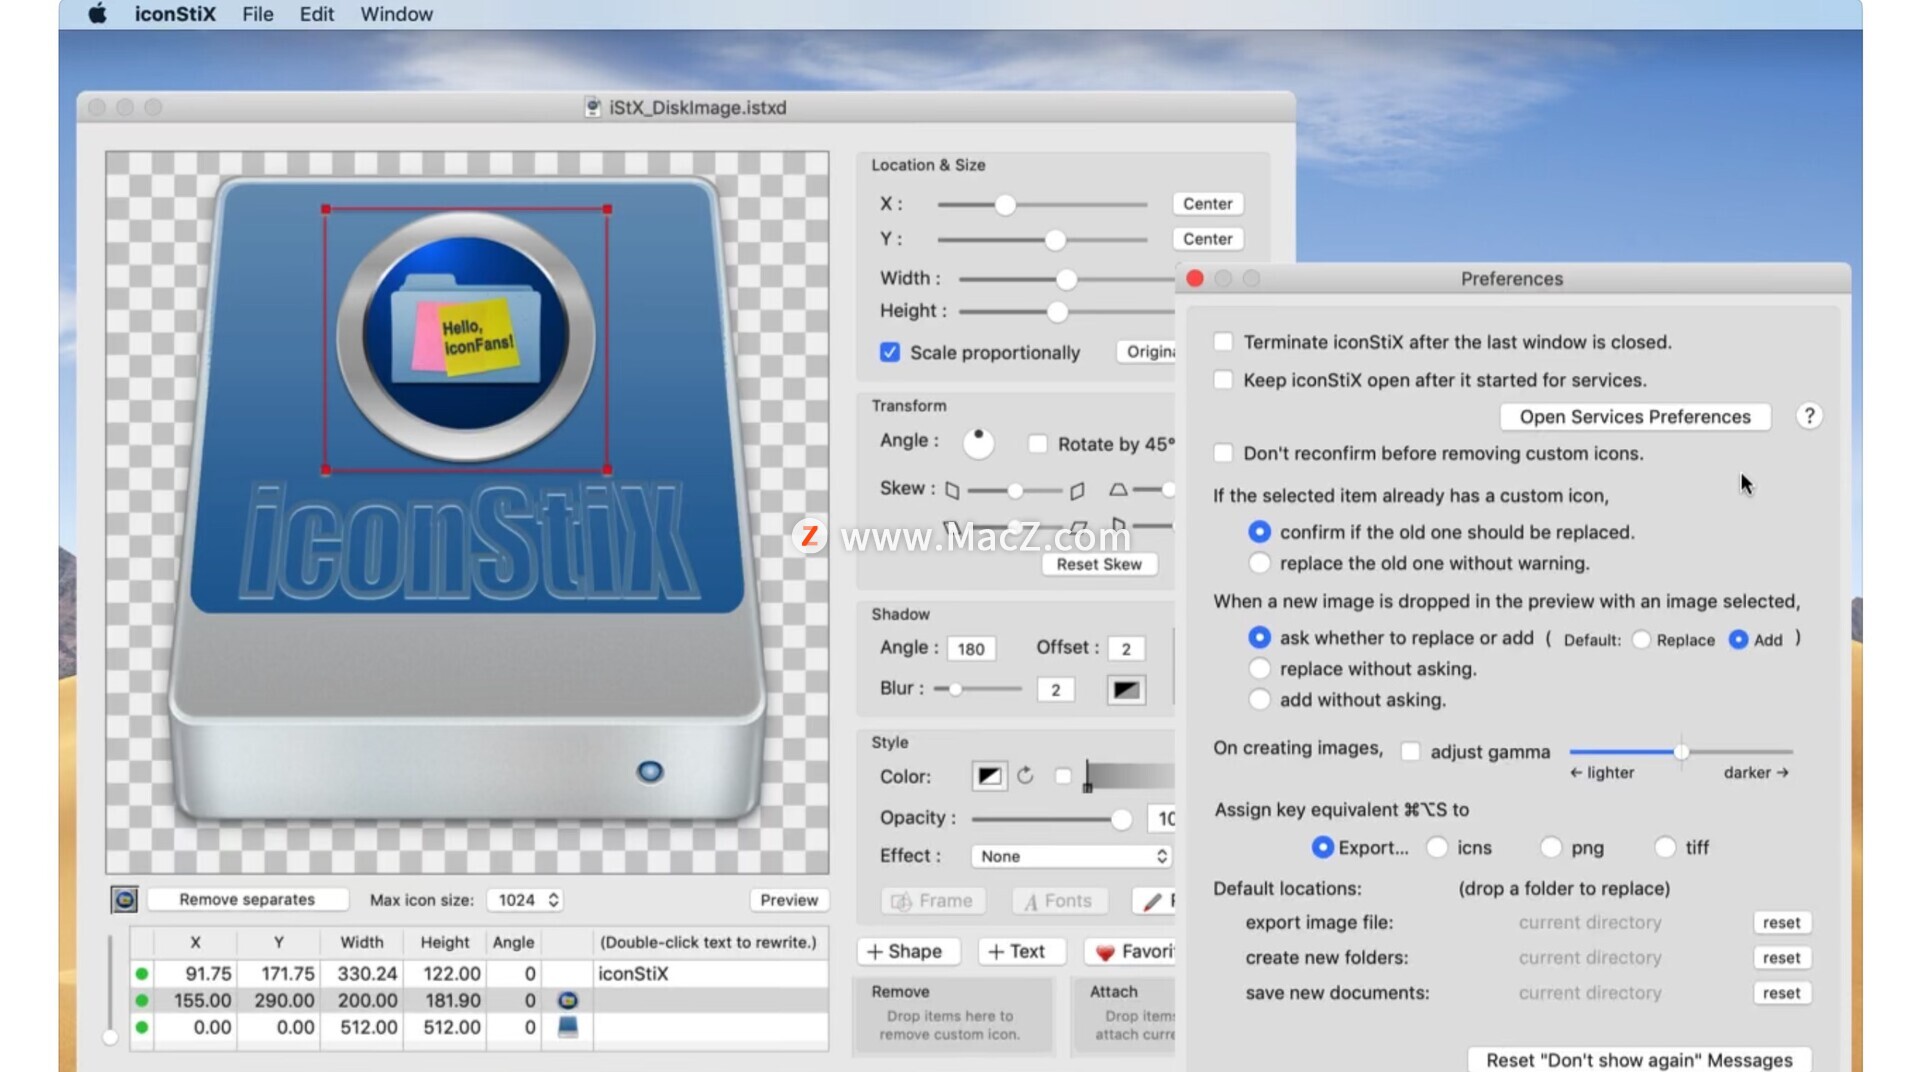Assign key equivalent to Export...
1920x1072 pixels.
tap(1322, 847)
